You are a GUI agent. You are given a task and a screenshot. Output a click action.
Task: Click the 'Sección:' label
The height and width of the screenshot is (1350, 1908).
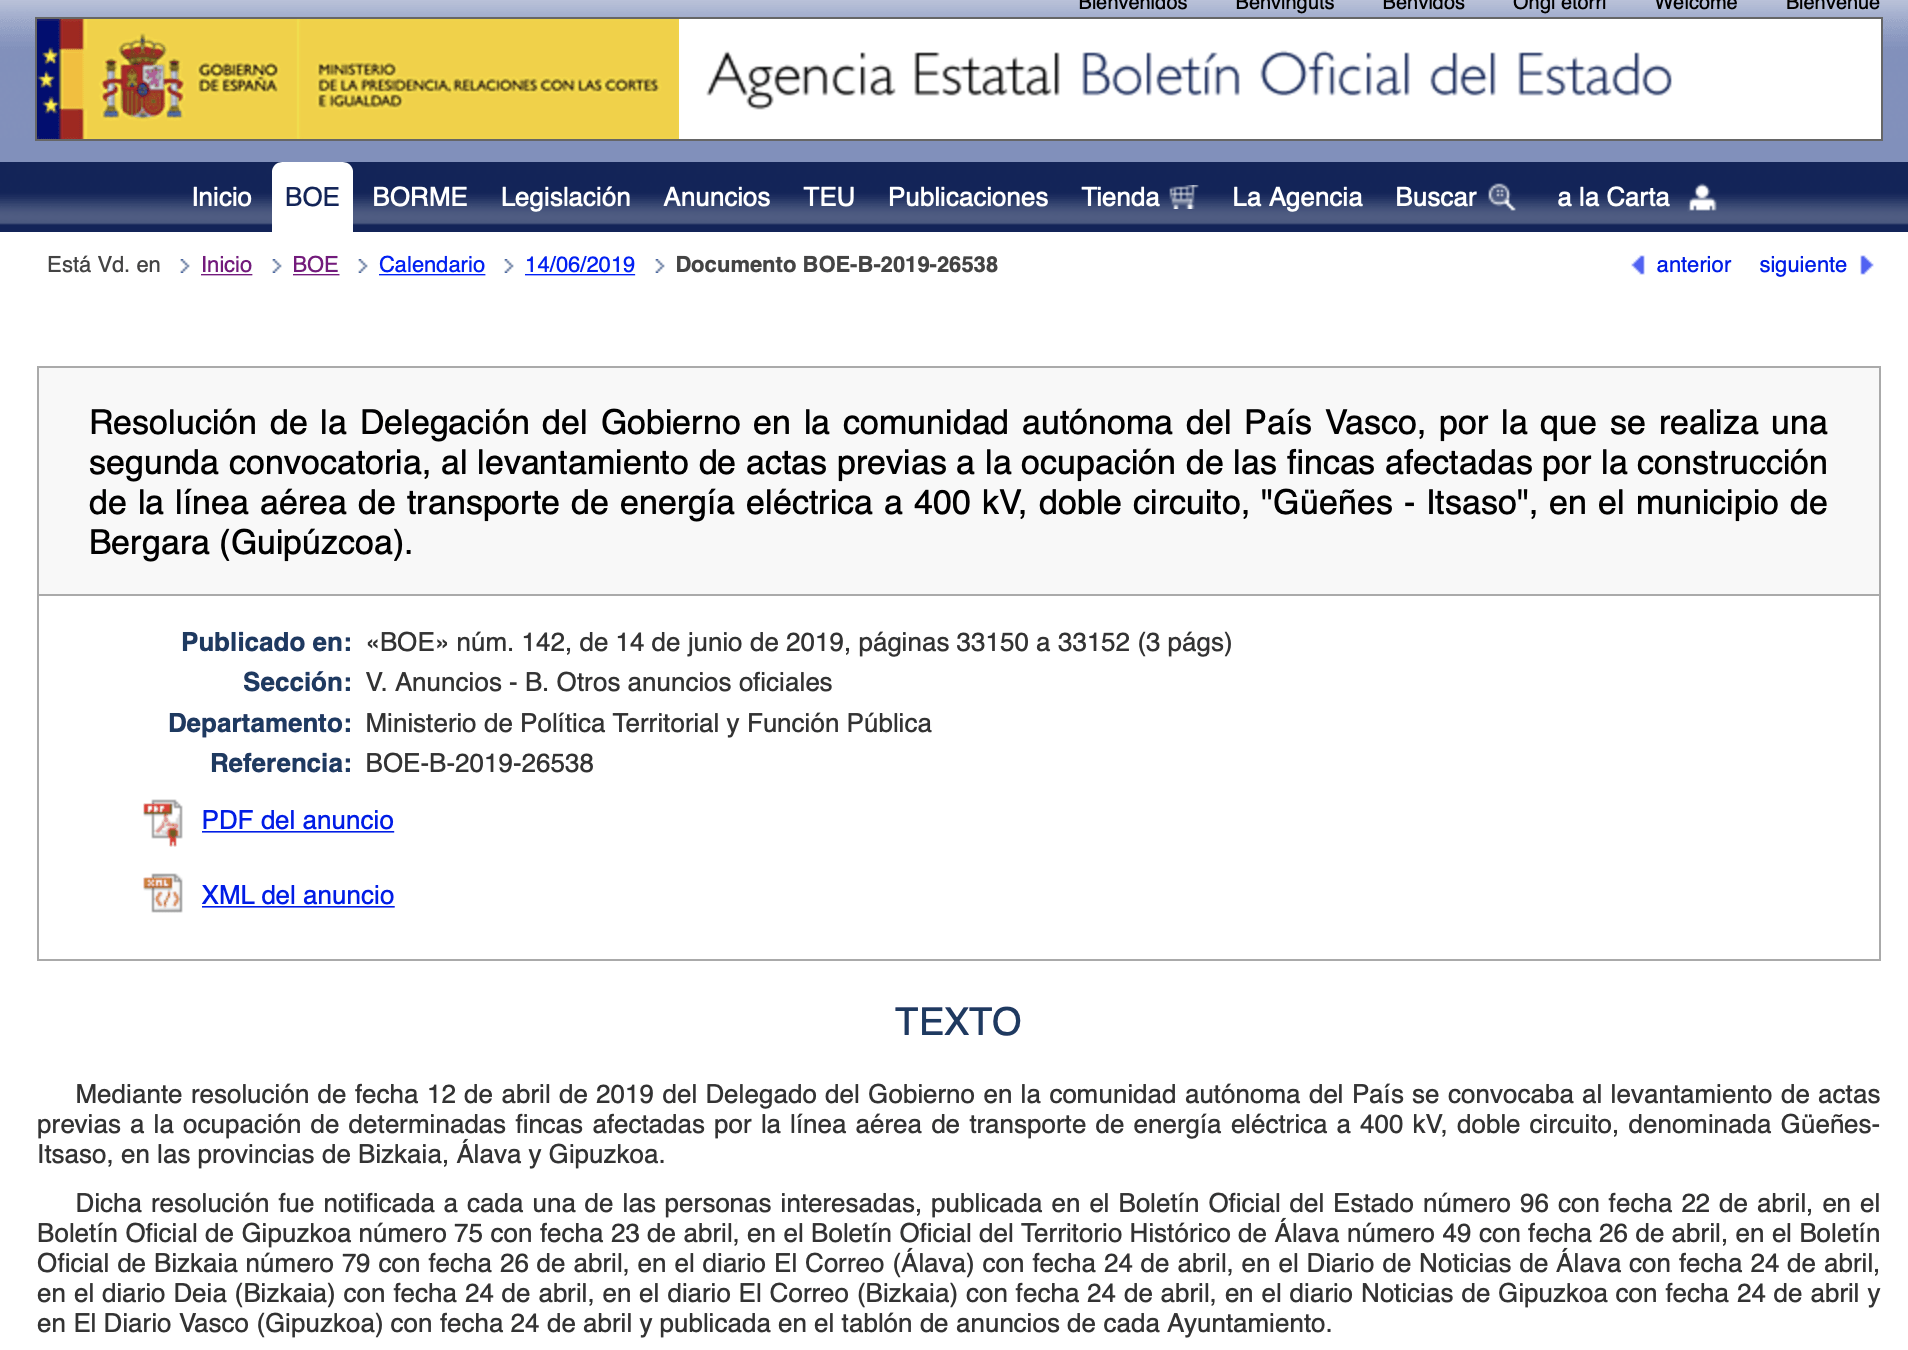click(297, 682)
